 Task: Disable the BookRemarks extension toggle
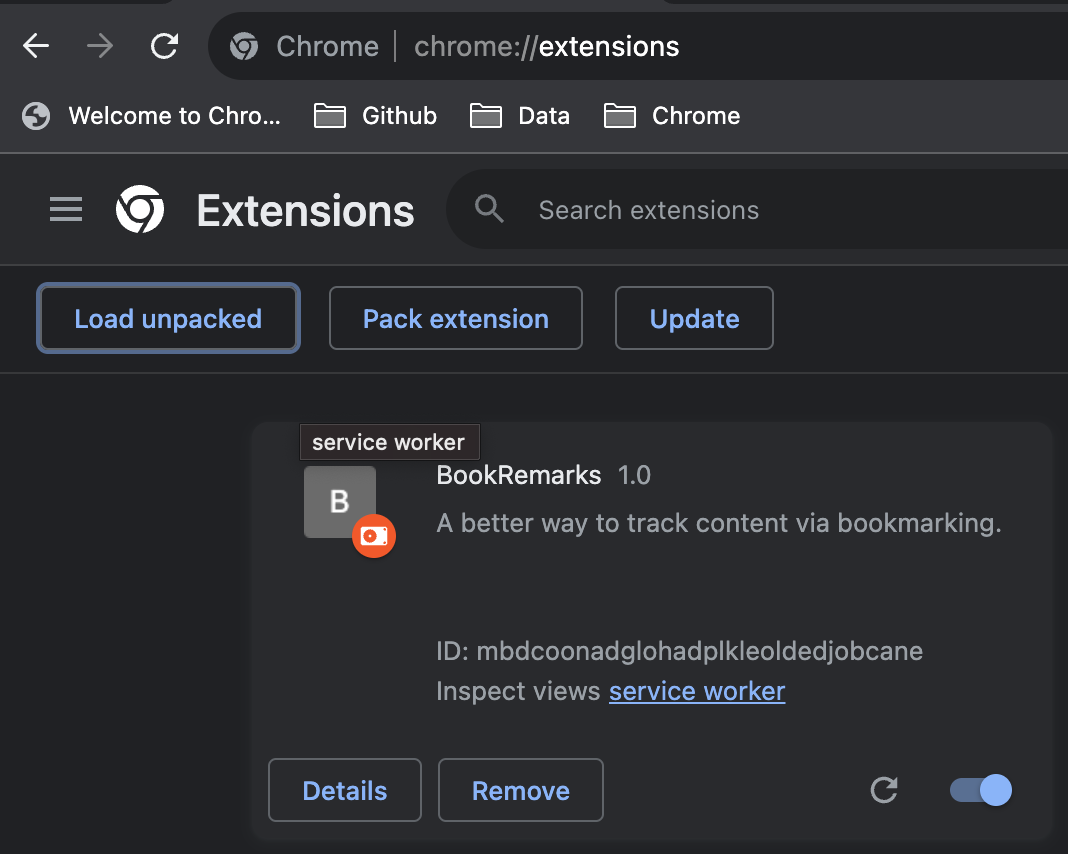click(981, 791)
